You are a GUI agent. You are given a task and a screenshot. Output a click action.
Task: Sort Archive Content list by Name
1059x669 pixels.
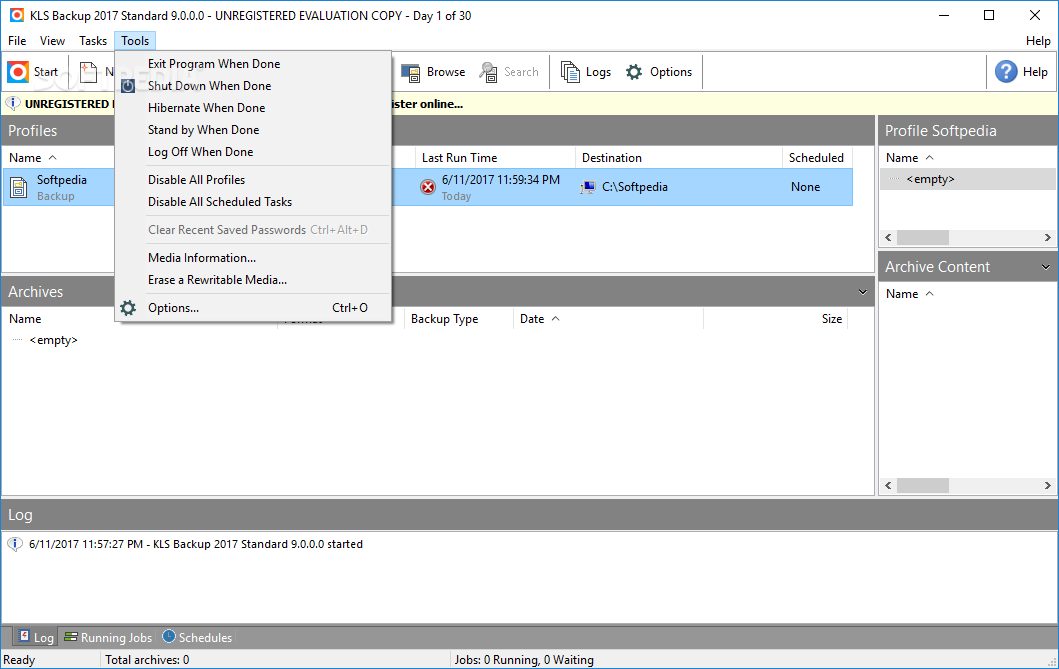click(910, 294)
